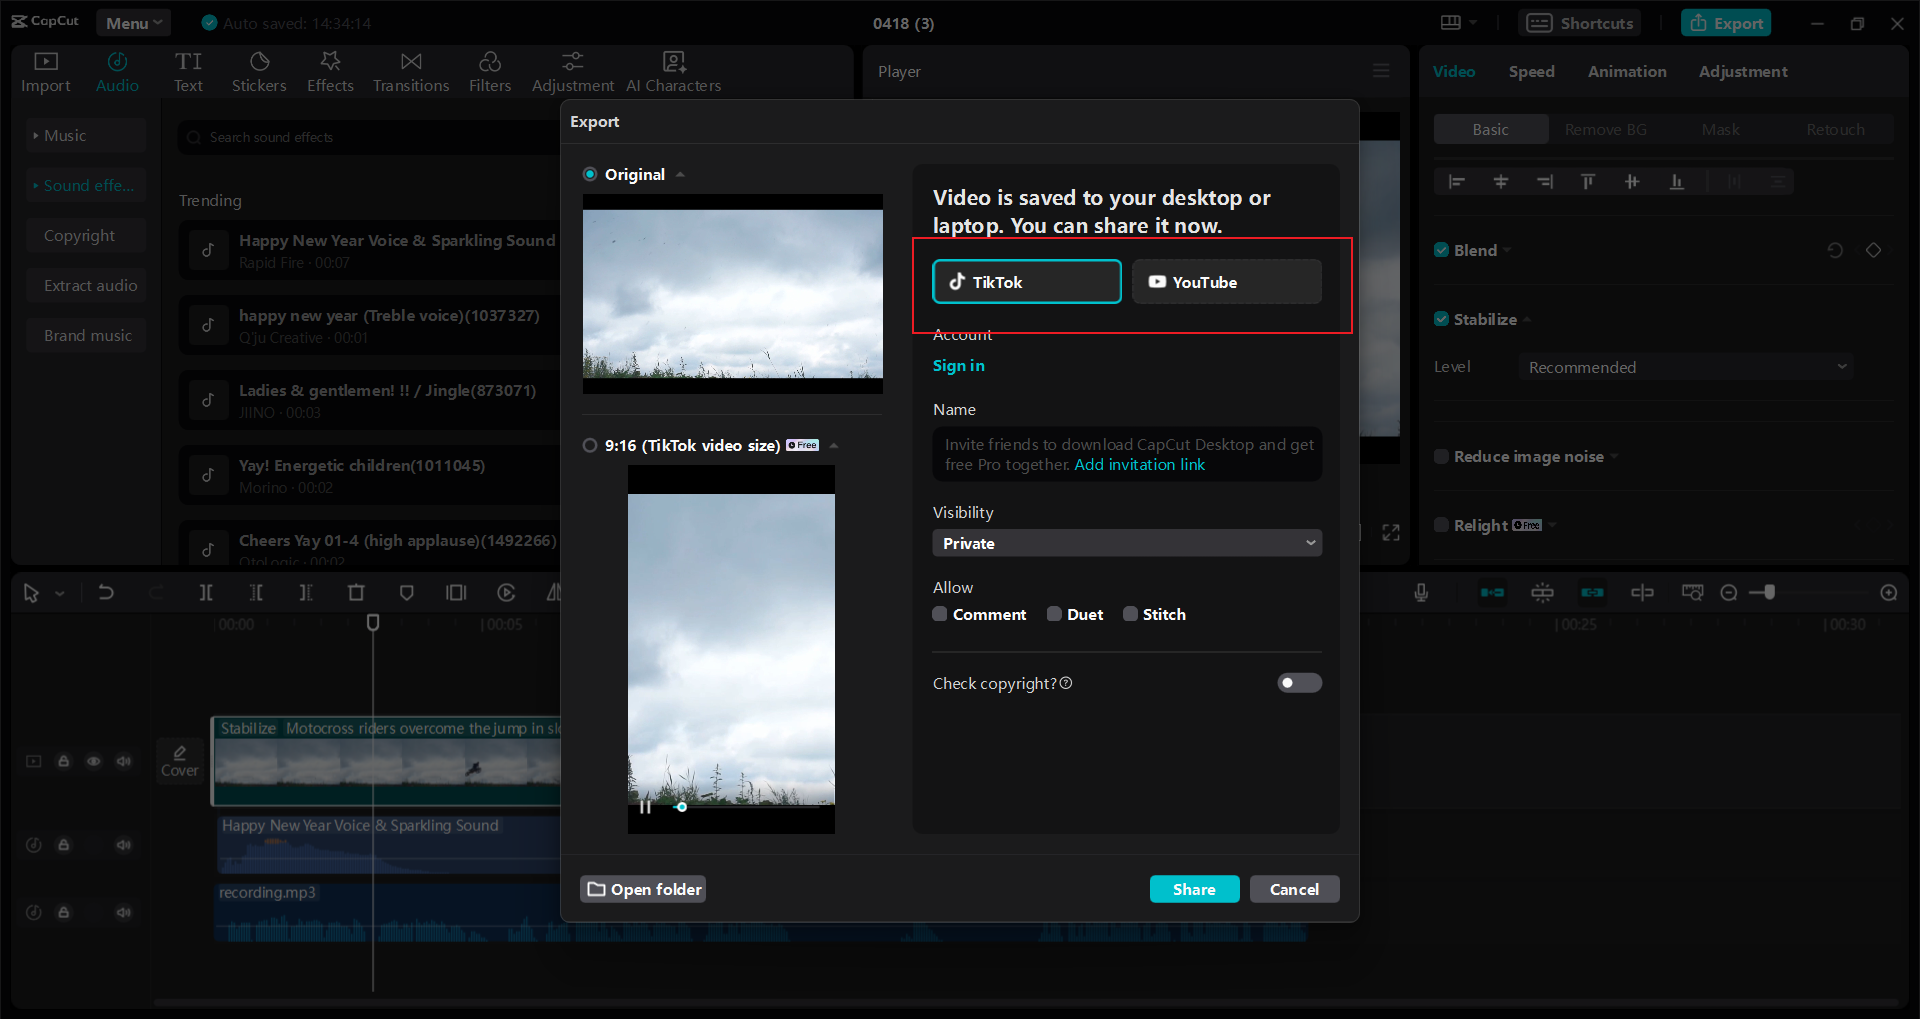Lock the main video track
This screenshot has width=1920, height=1019.
click(64, 761)
